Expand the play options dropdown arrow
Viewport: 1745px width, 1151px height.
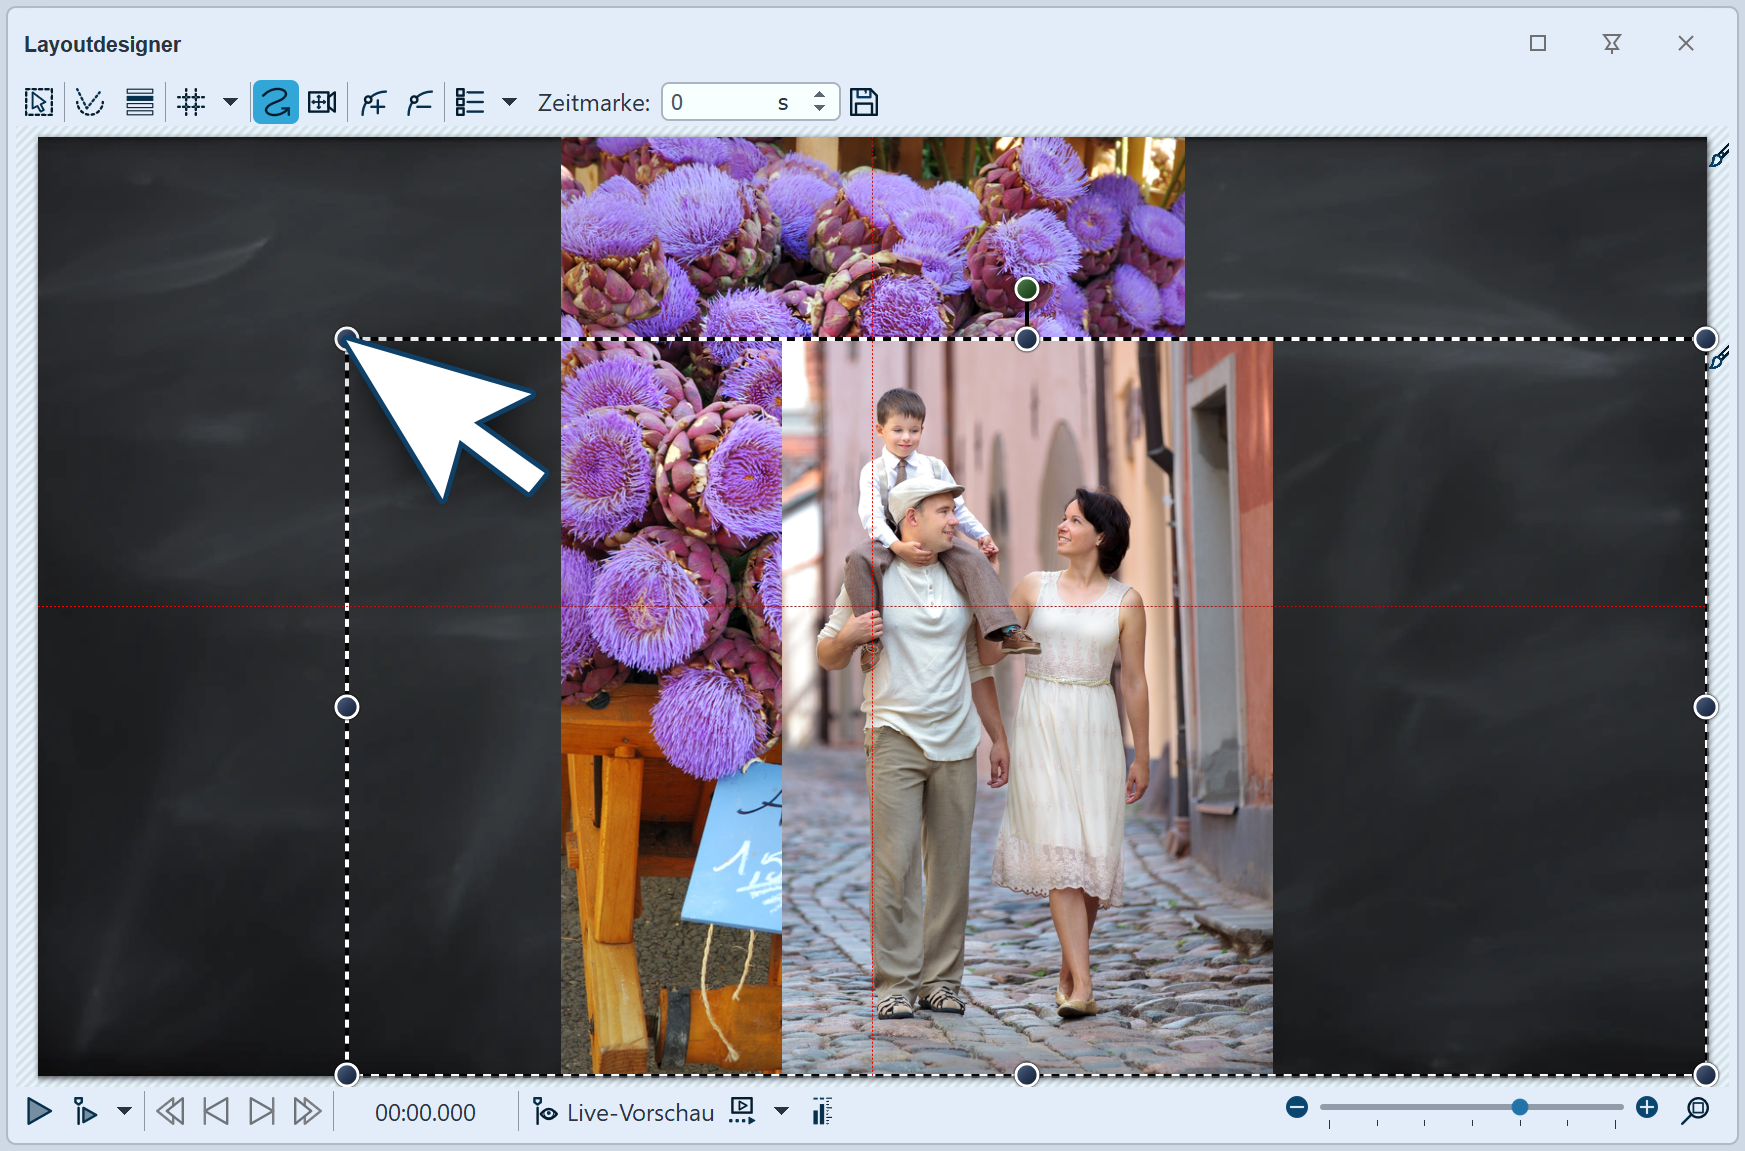coord(124,1112)
